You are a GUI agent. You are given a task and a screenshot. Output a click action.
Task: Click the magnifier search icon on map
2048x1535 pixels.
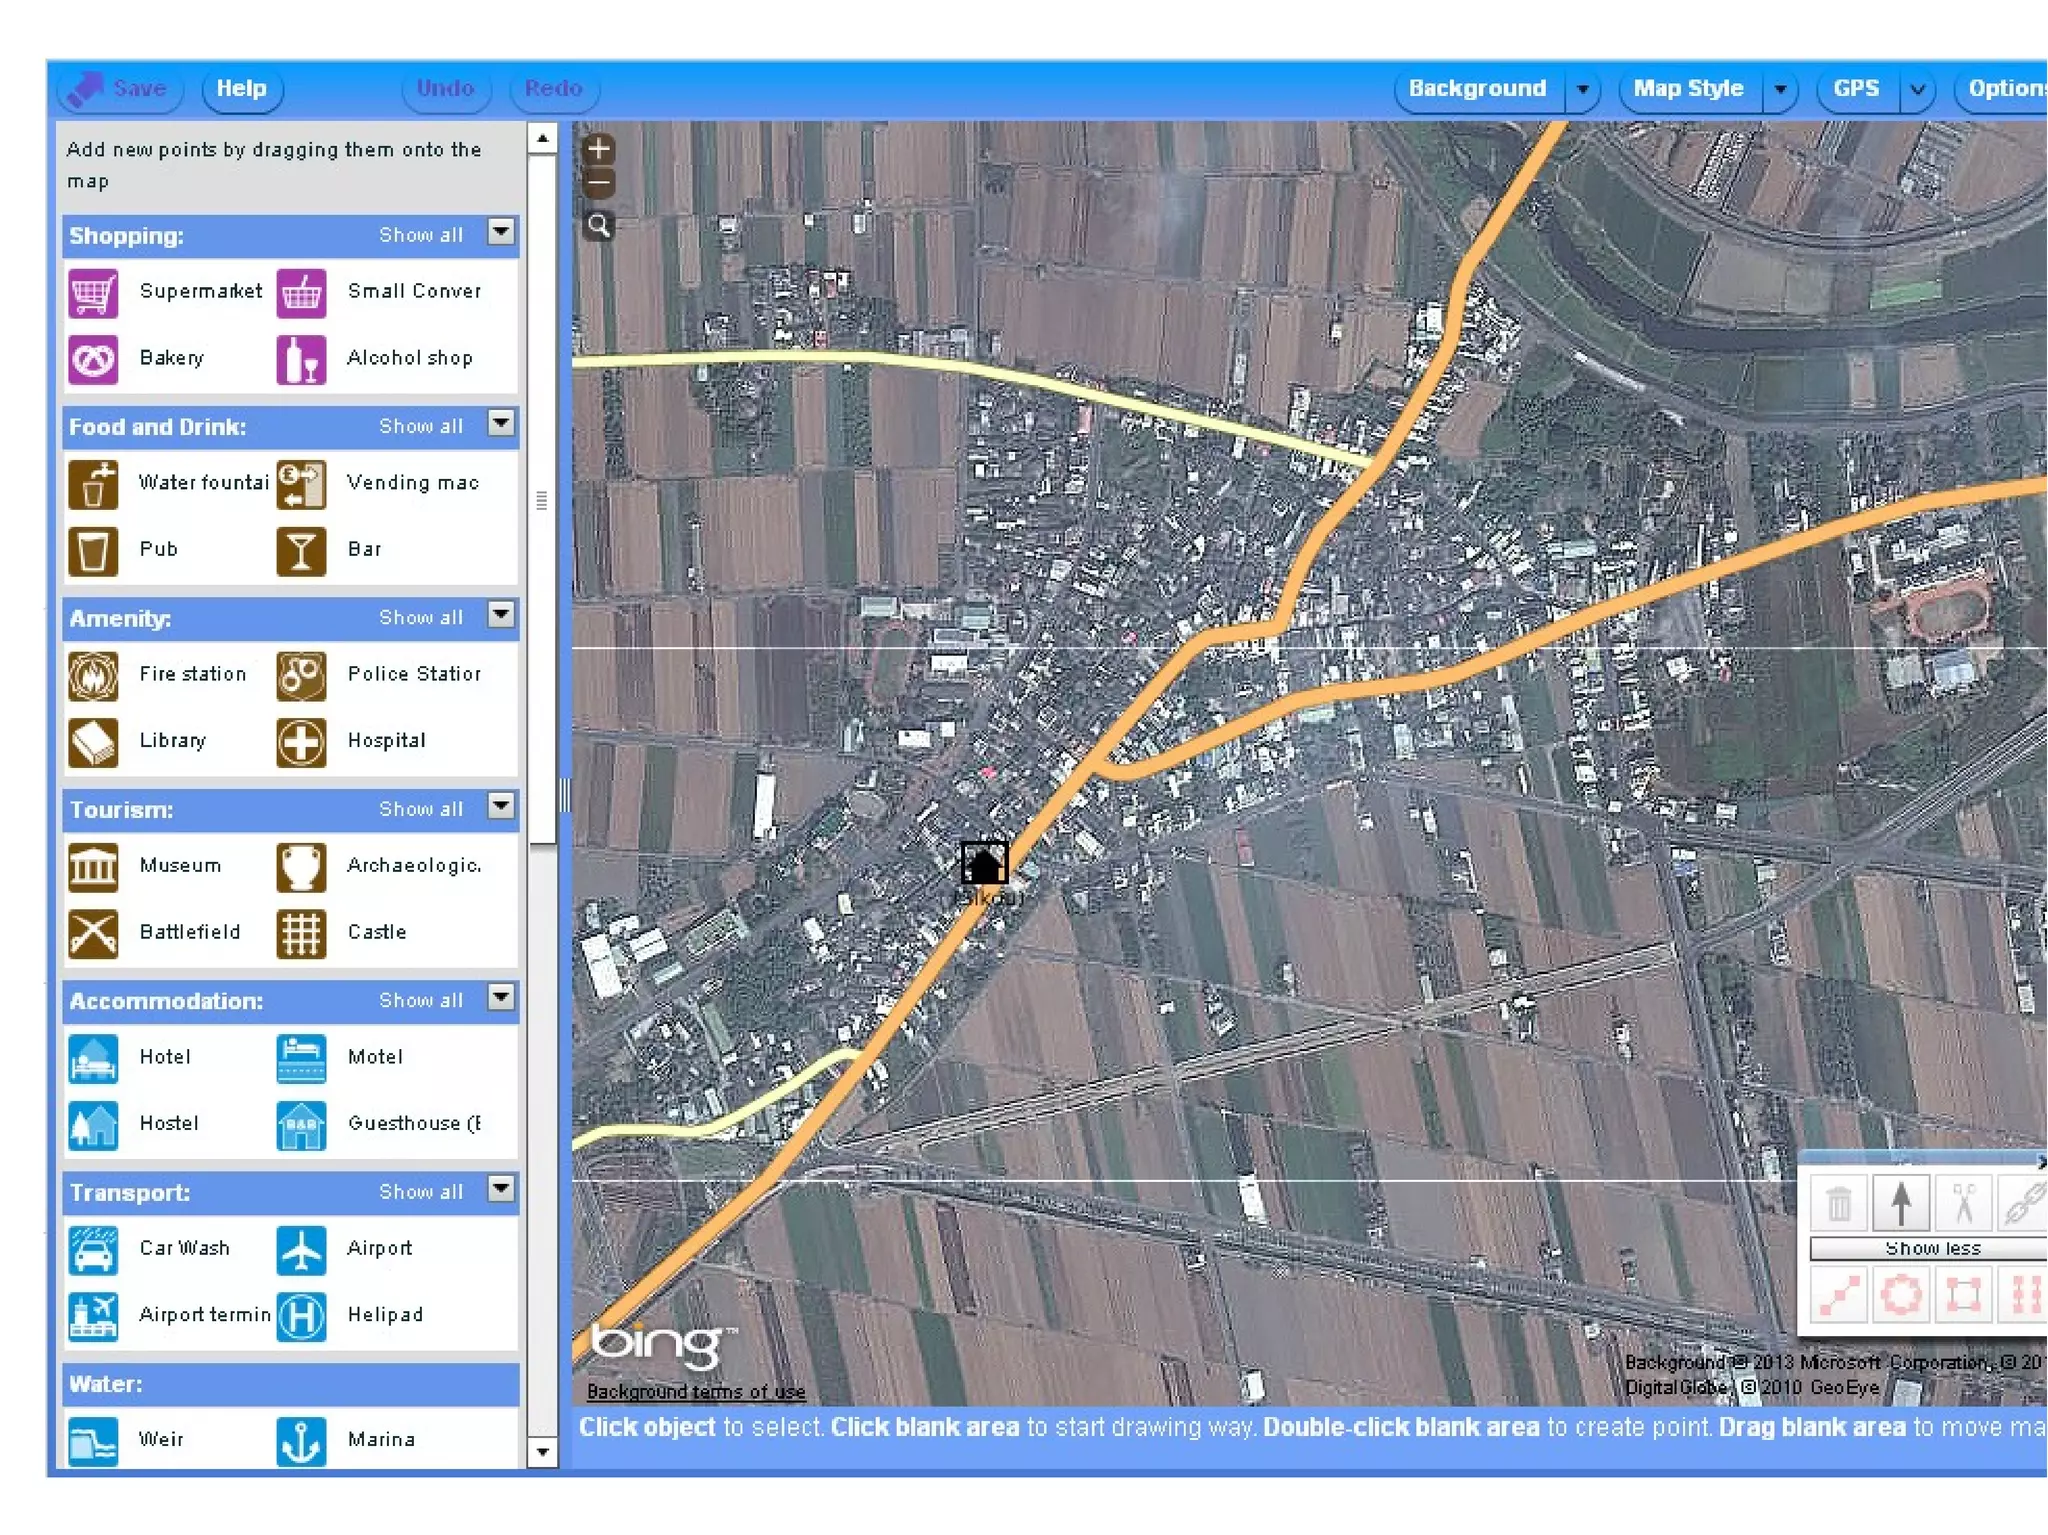[598, 225]
